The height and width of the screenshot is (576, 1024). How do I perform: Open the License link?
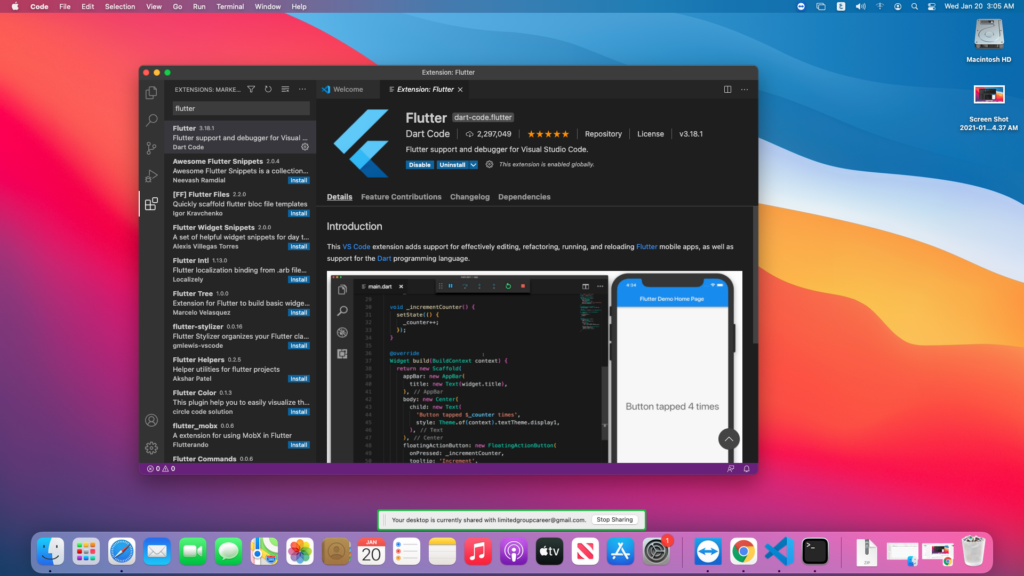click(650, 134)
